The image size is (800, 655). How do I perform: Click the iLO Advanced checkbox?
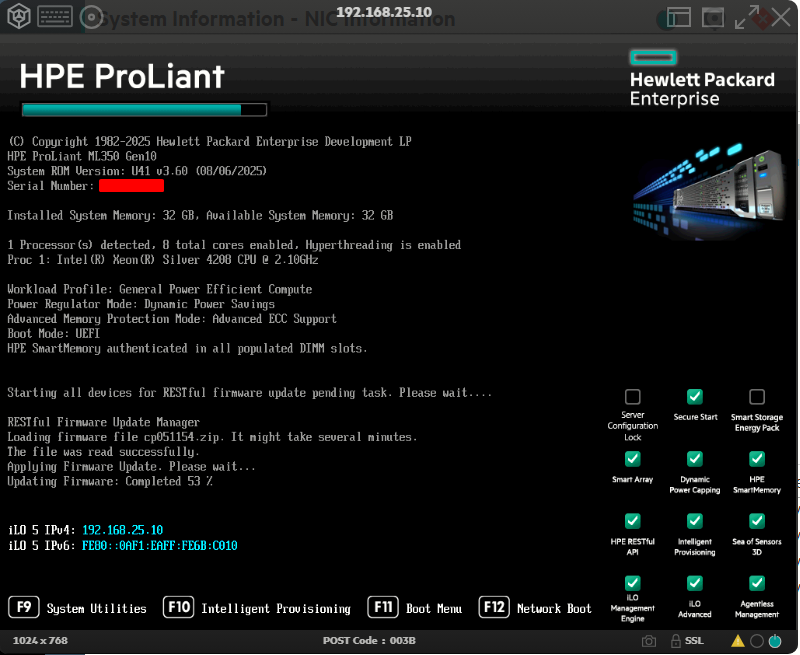[x=695, y=583]
